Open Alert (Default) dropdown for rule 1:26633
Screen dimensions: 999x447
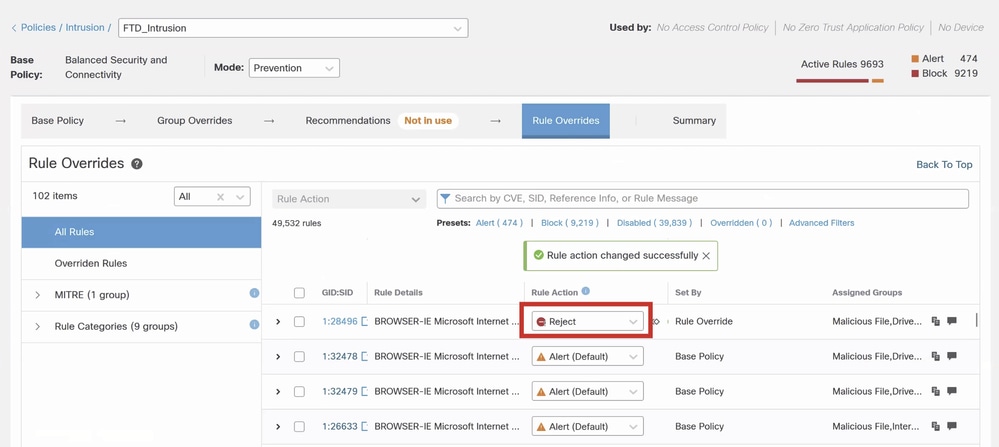click(x=587, y=427)
